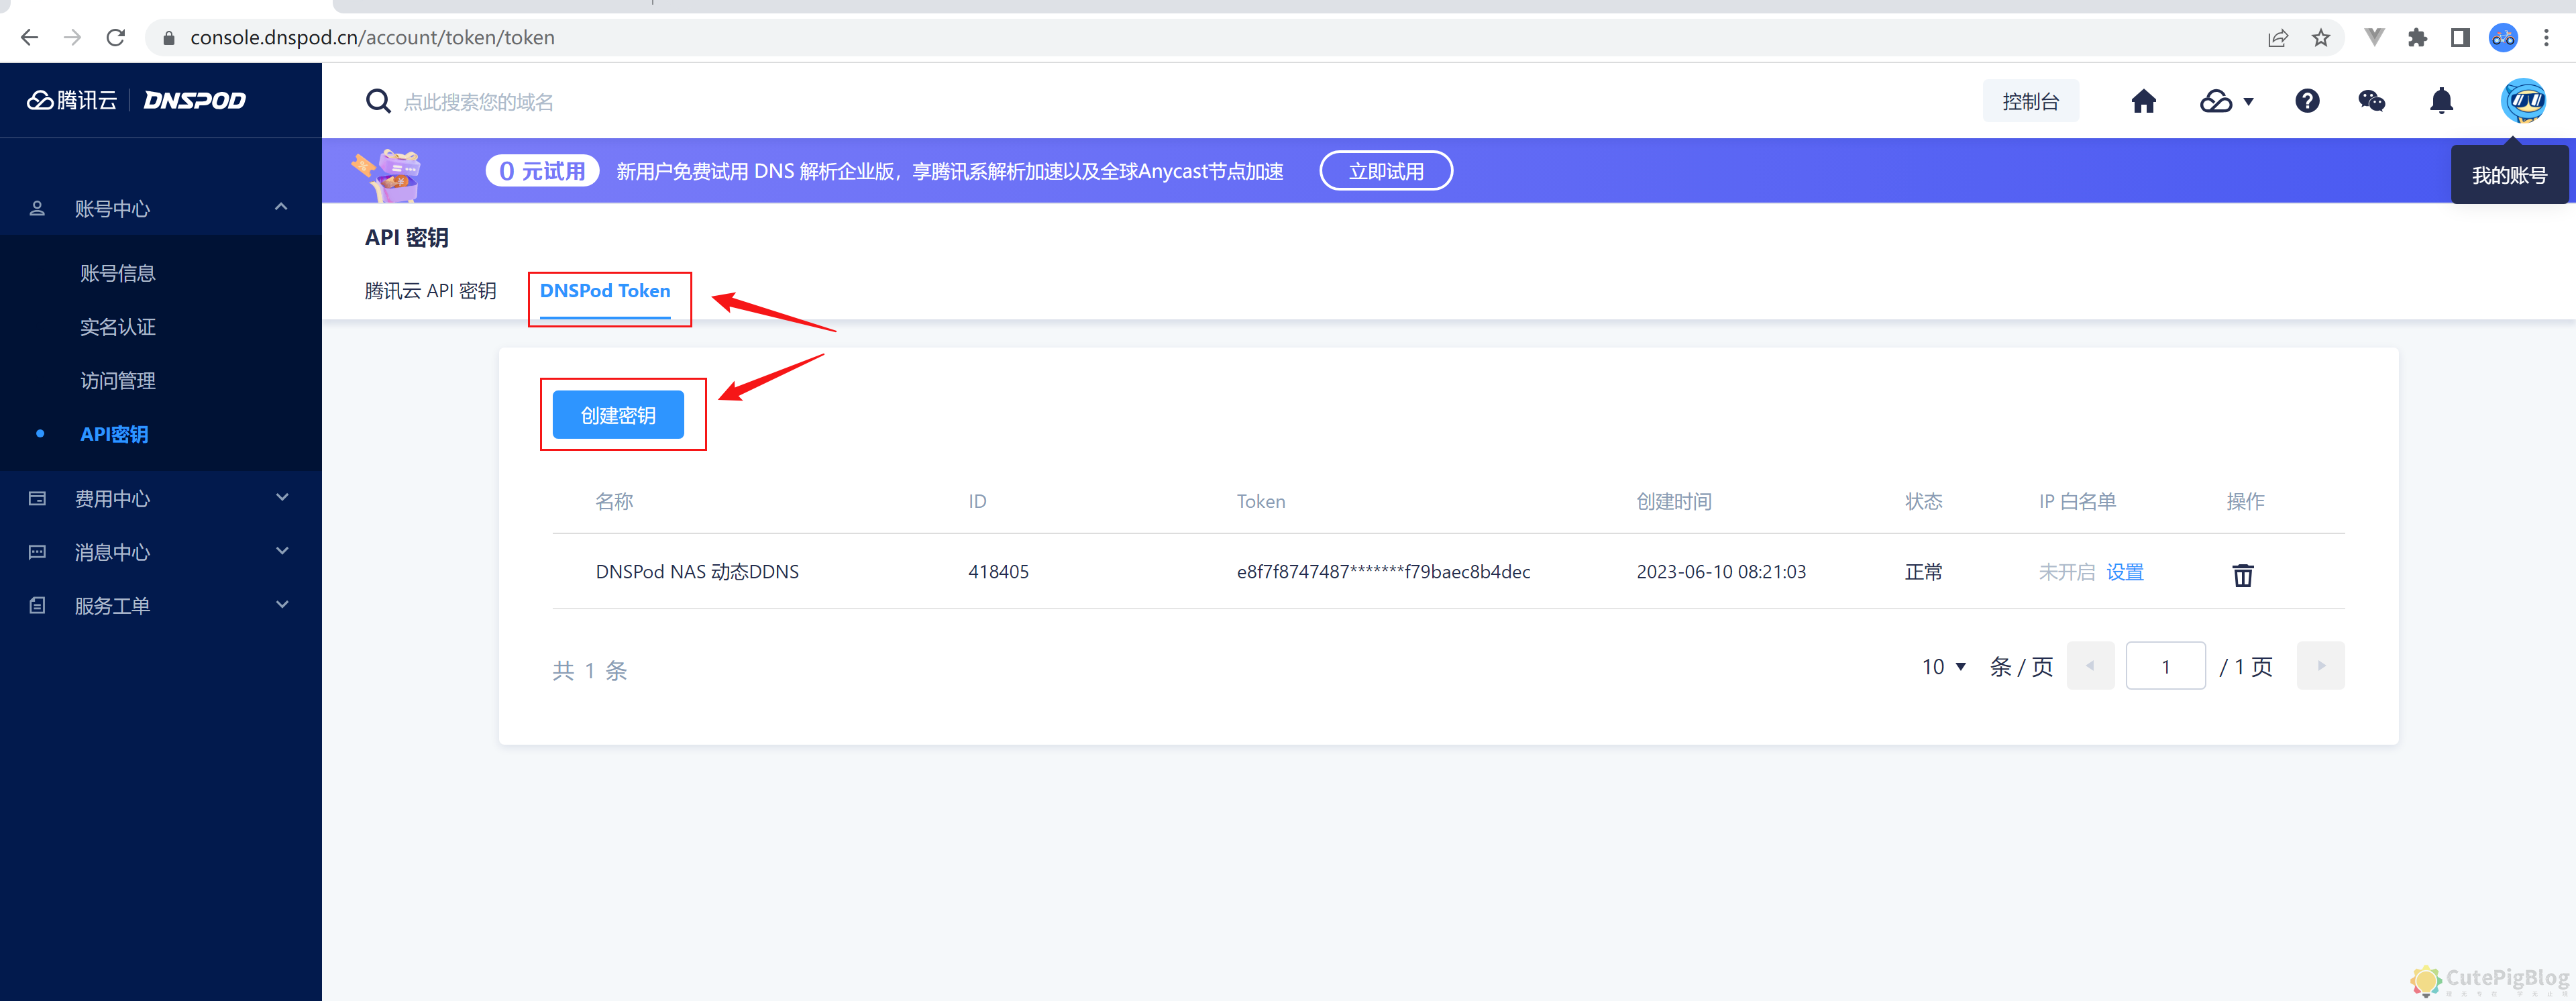Select the page number input field
Image resolution: width=2576 pixels, height=1001 pixels.
2166,665
